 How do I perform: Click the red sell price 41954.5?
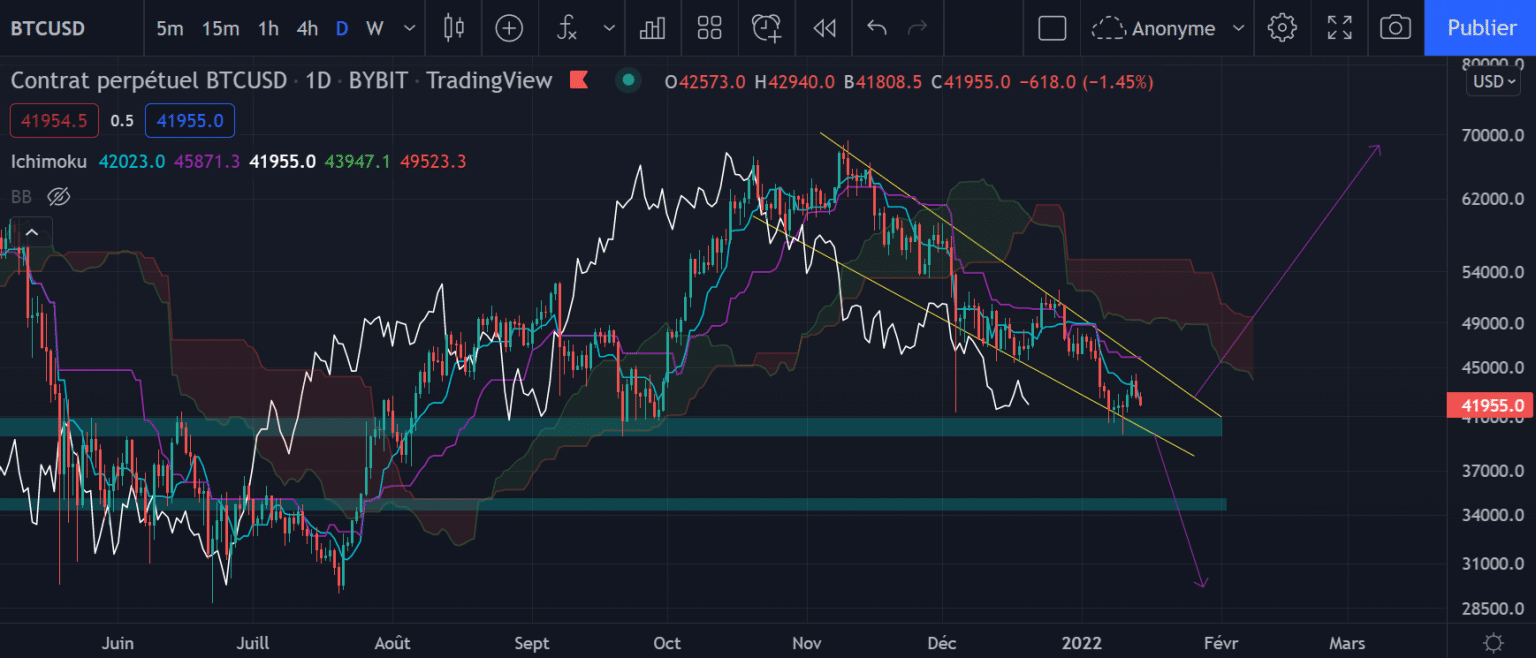[56, 120]
